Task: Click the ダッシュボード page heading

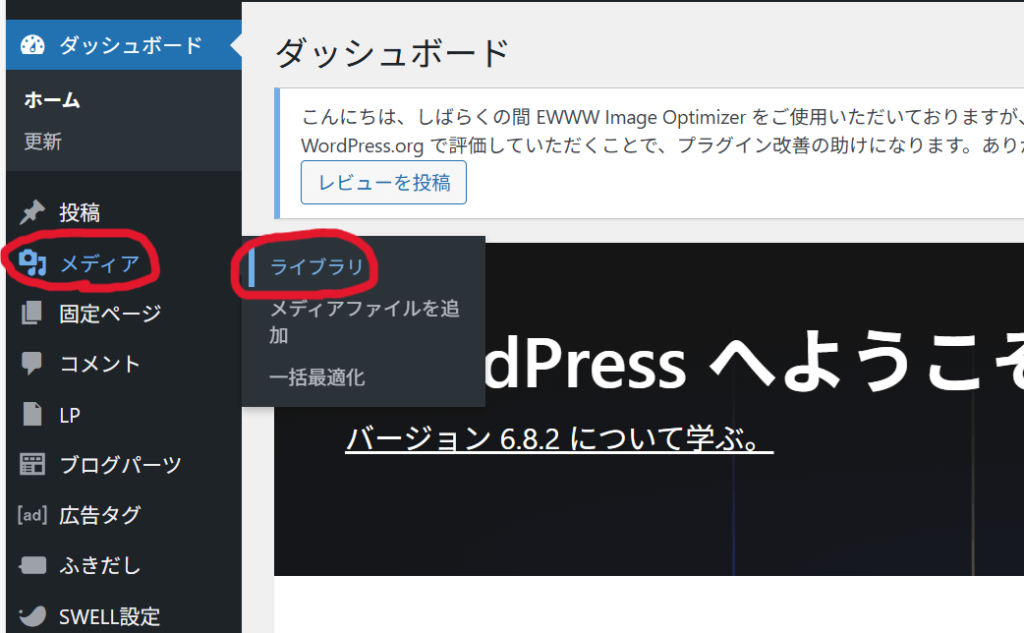Action: [x=392, y=52]
